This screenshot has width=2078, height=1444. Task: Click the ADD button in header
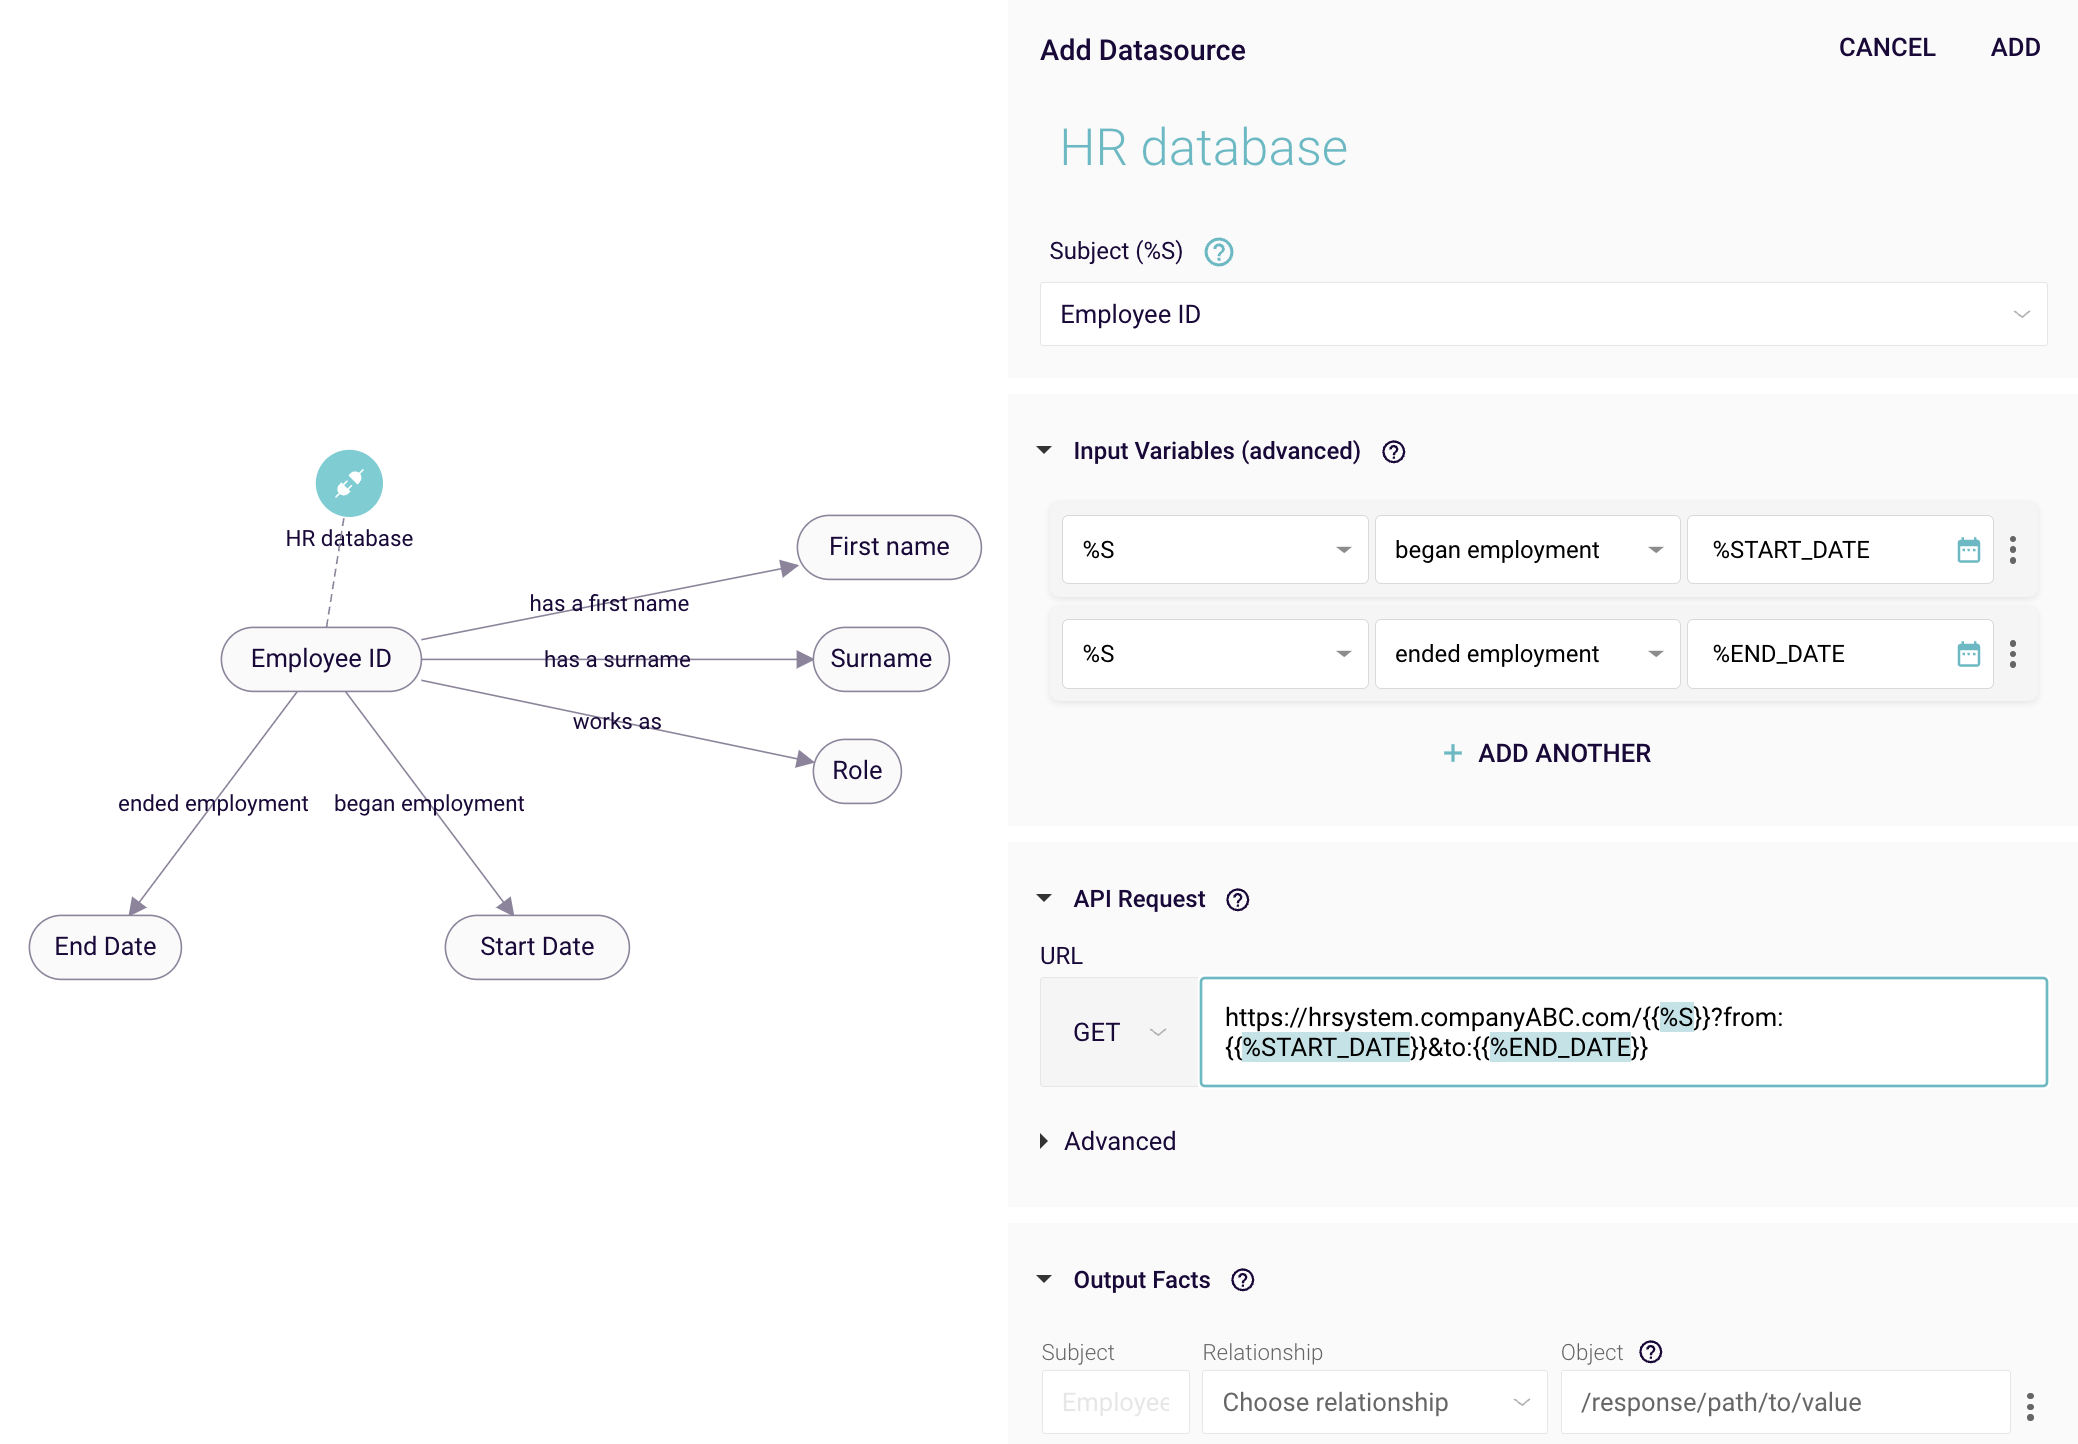point(2014,47)
